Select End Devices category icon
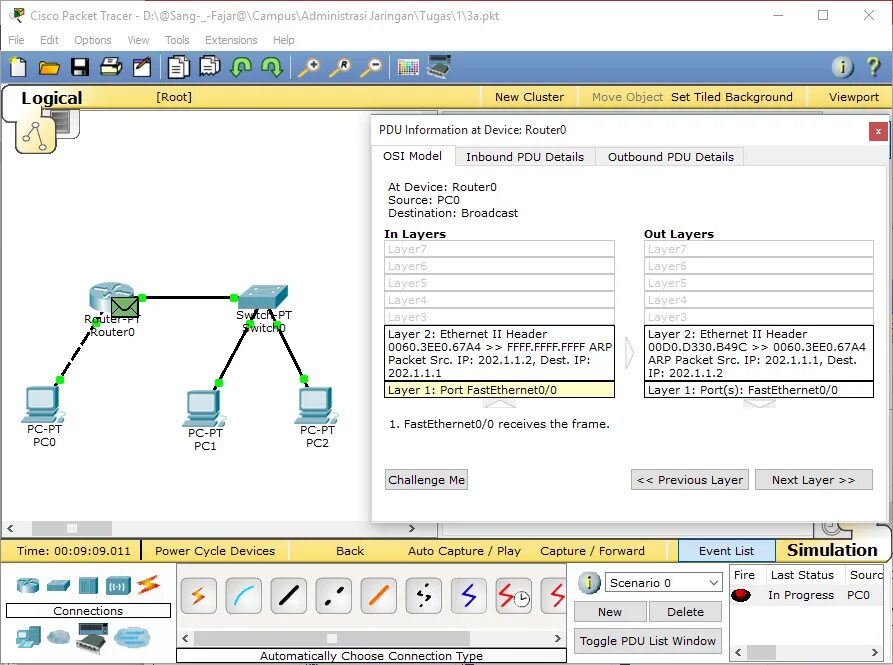Viewport: 893px width, 665px height. (x=28, y=637)
